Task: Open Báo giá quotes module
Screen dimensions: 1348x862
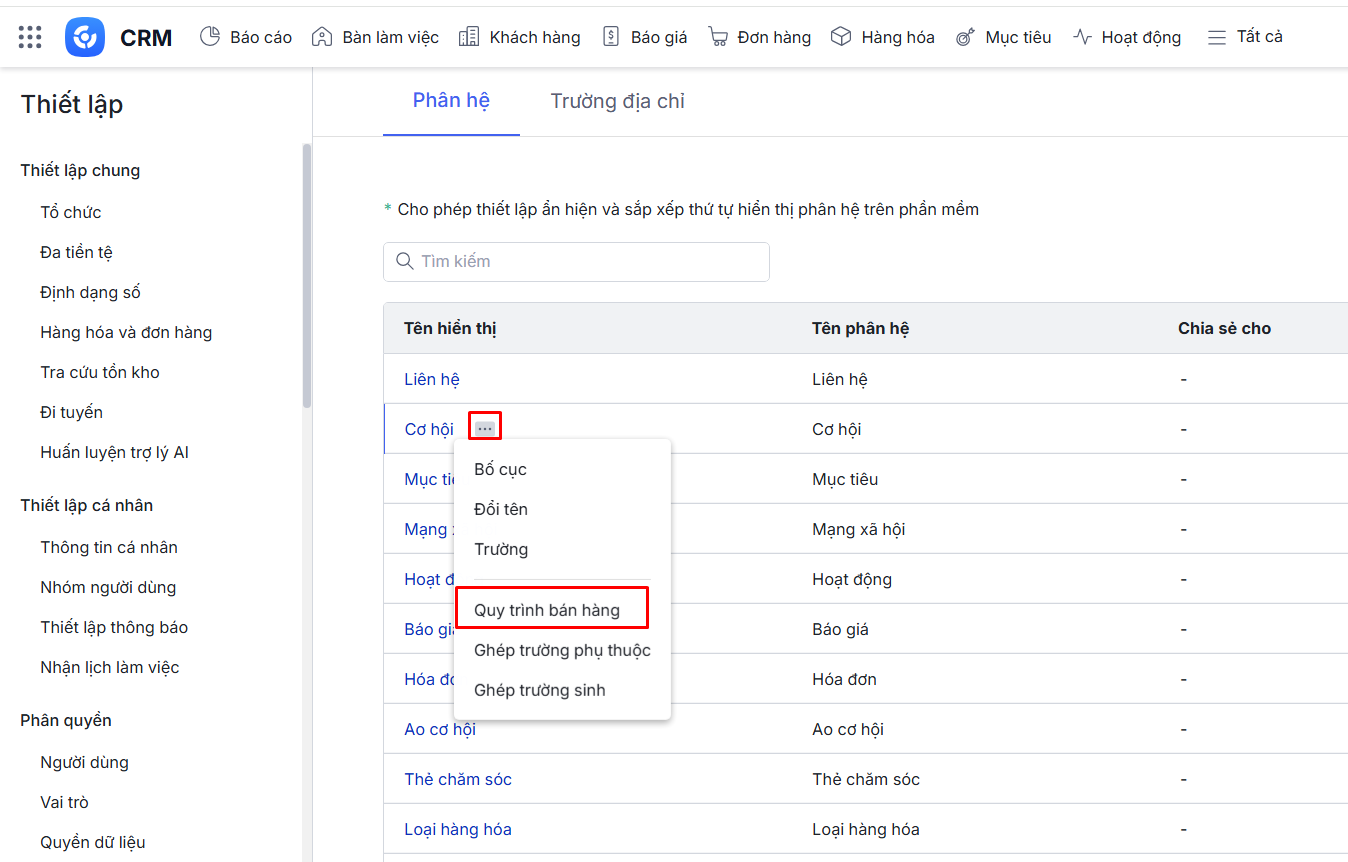Action: point(645,37)
